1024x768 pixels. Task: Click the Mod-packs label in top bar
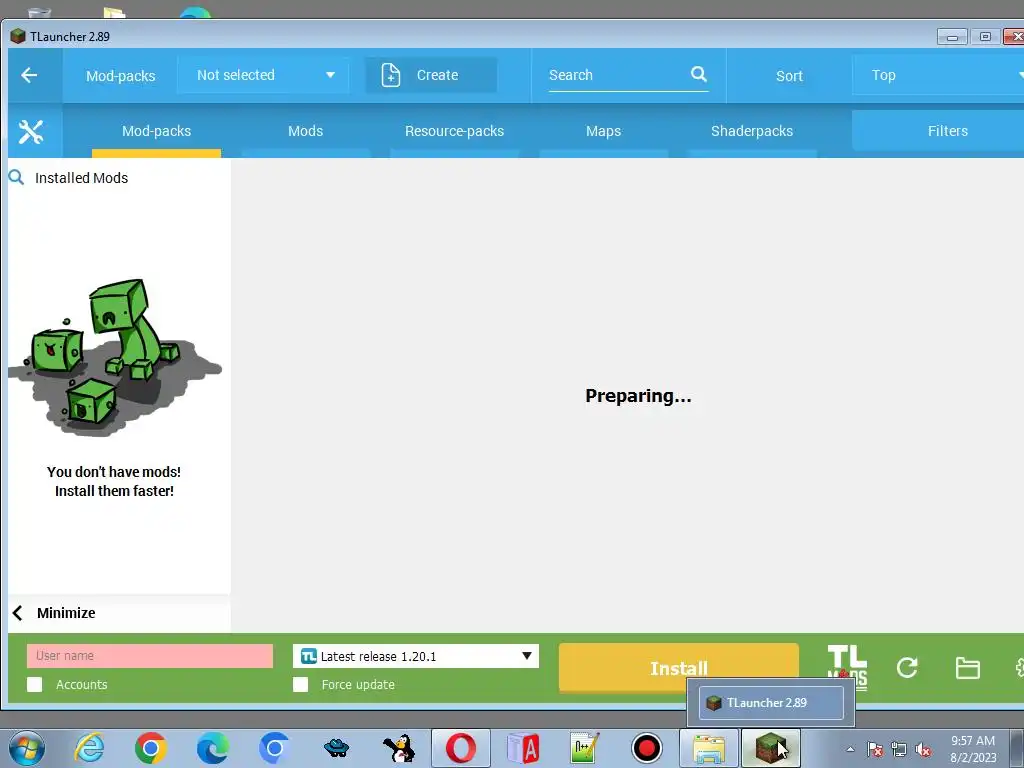coord(121,76)
